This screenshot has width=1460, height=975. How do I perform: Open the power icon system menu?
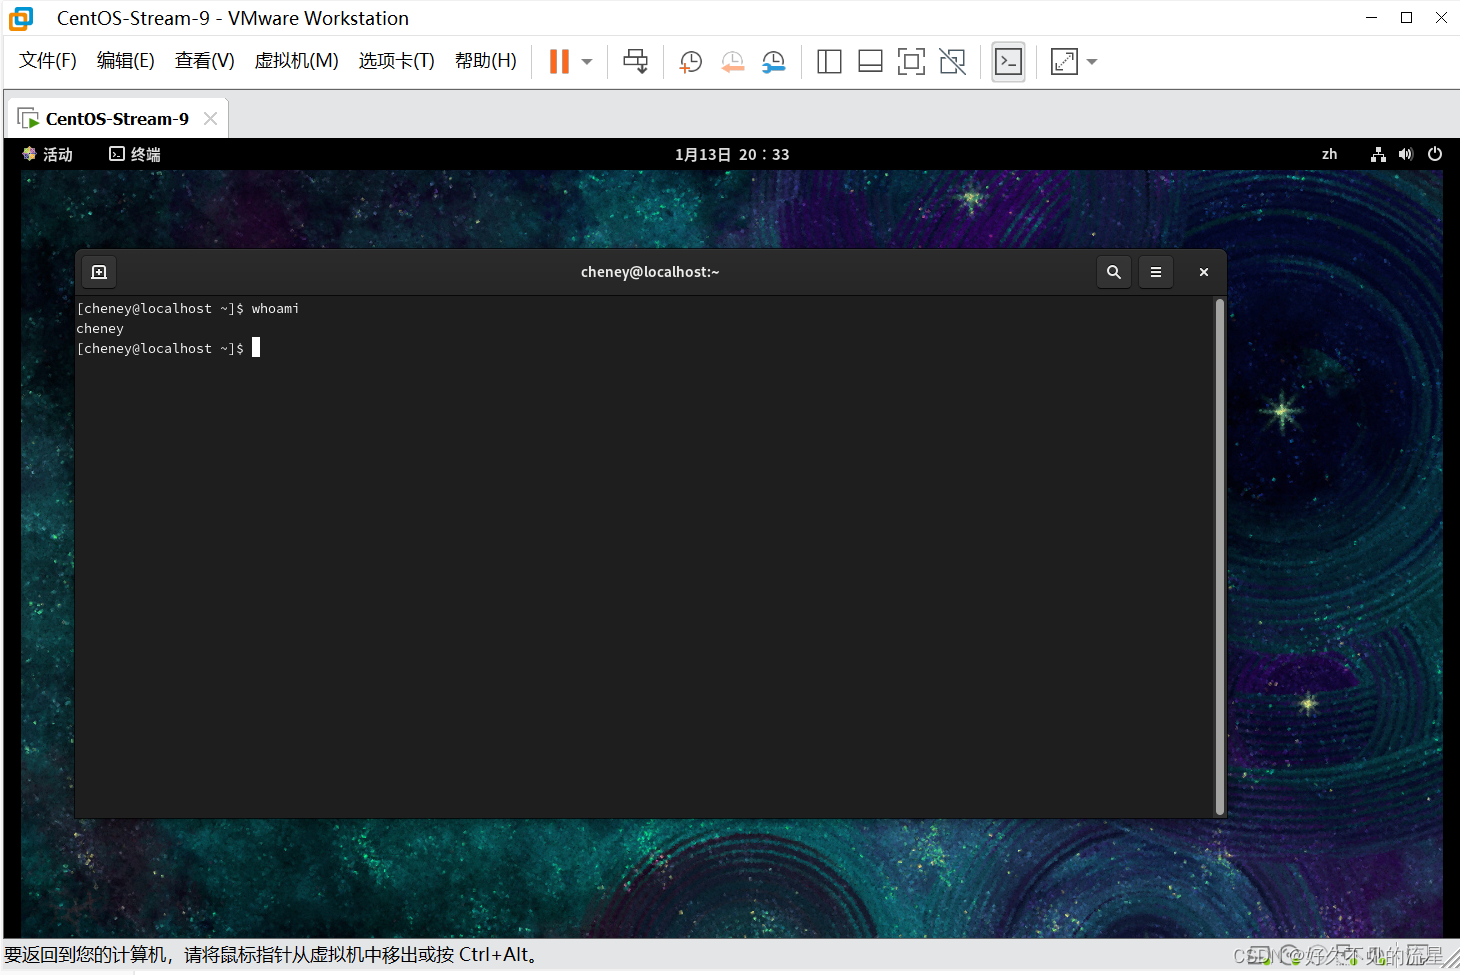[1435, 154]
